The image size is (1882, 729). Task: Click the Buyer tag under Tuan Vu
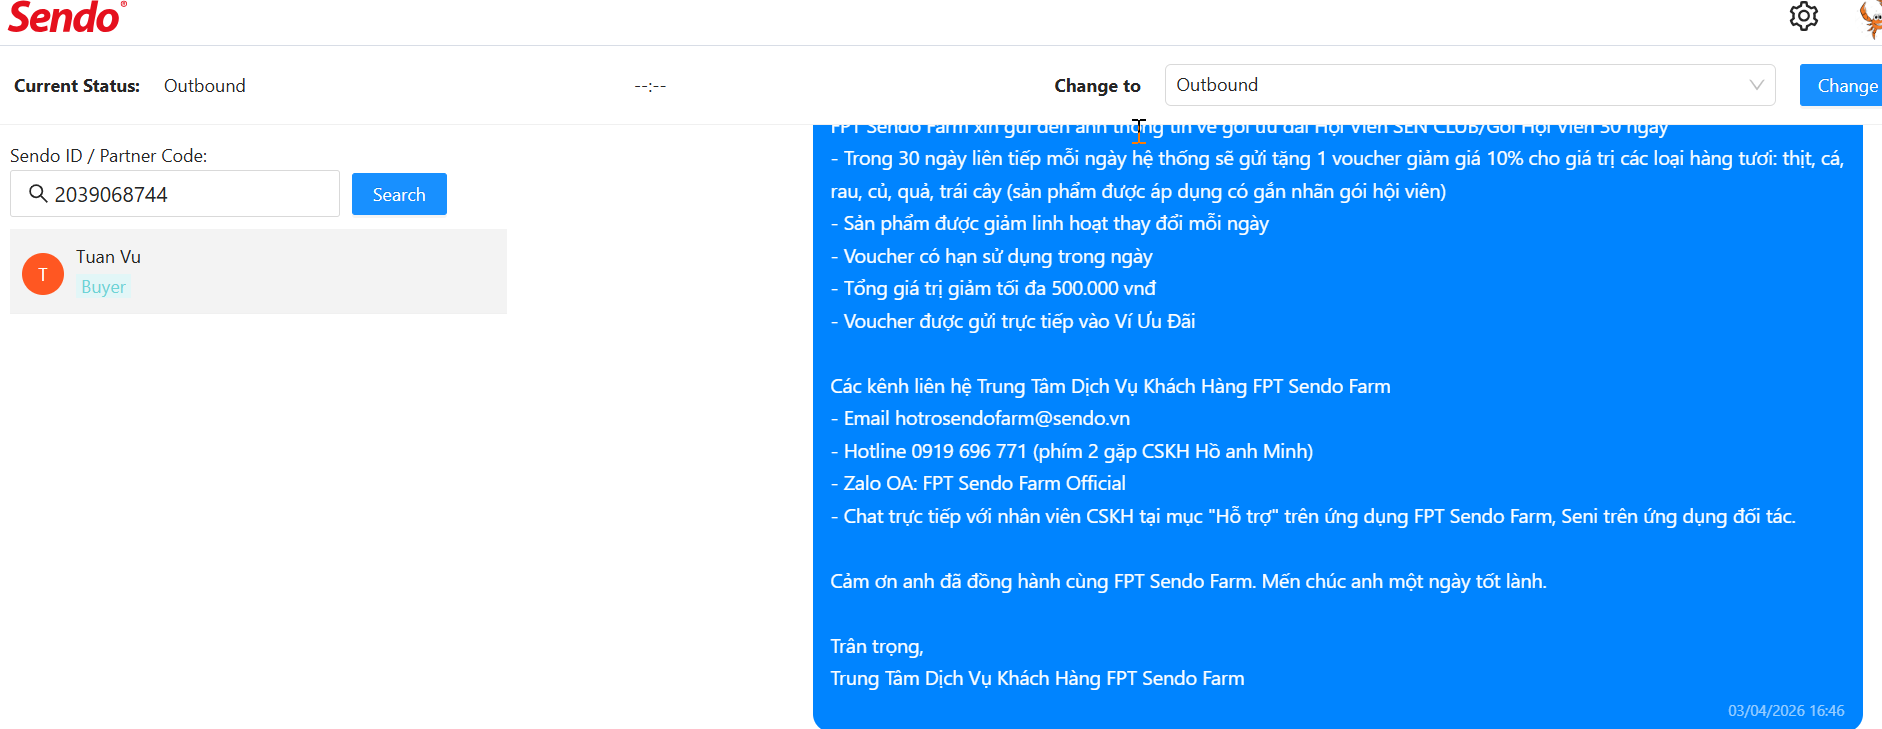tap(104, 287)
